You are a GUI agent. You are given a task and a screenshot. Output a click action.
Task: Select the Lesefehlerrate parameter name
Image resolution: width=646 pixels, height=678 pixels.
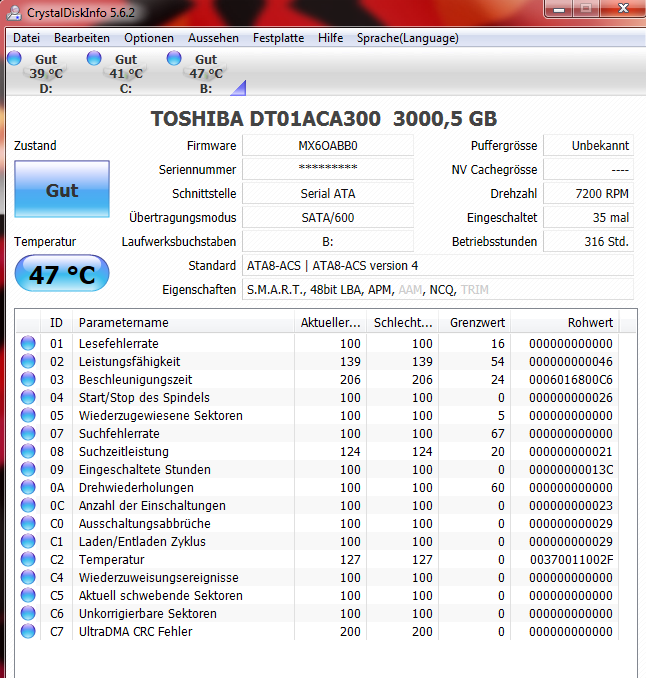click(118, 343)
